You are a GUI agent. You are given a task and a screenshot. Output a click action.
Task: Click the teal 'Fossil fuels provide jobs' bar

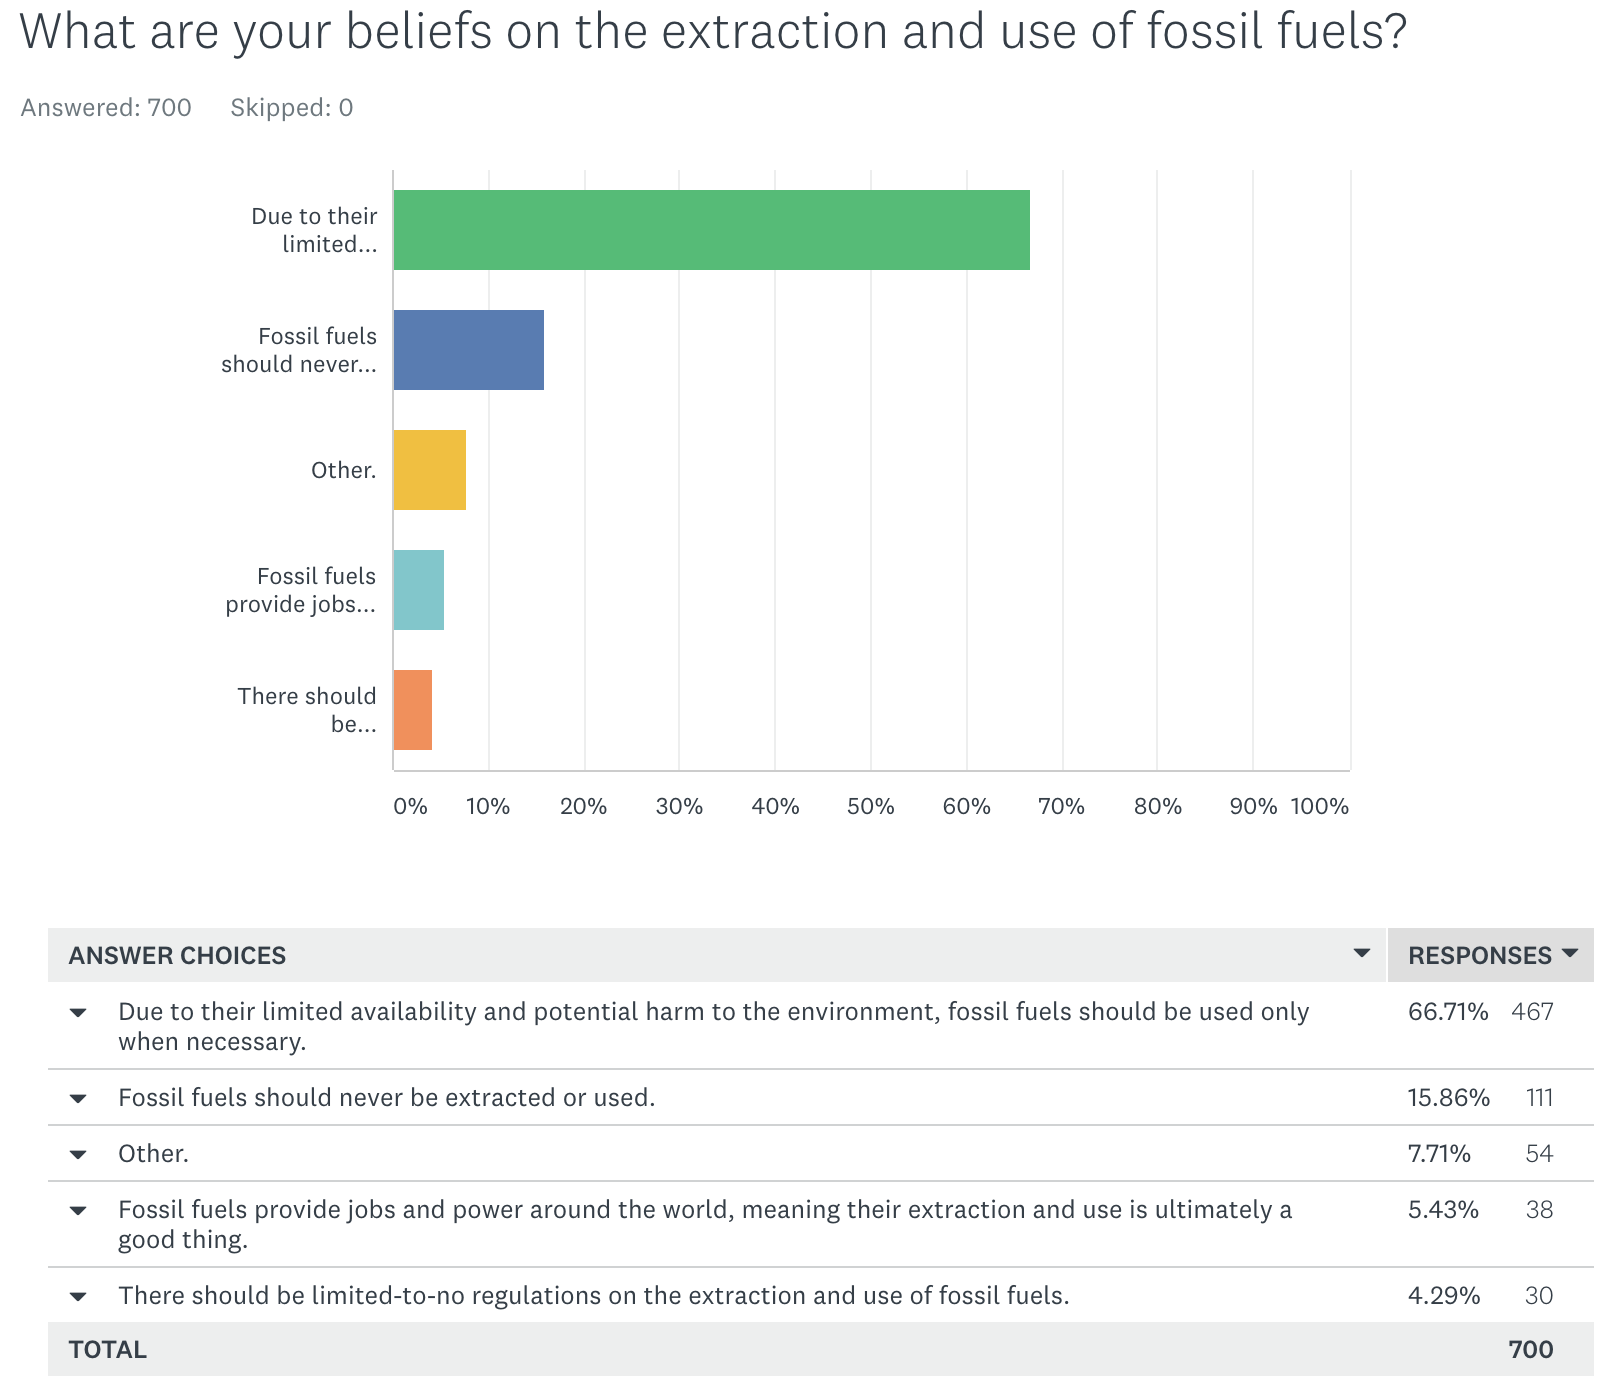tap(418, 590)
